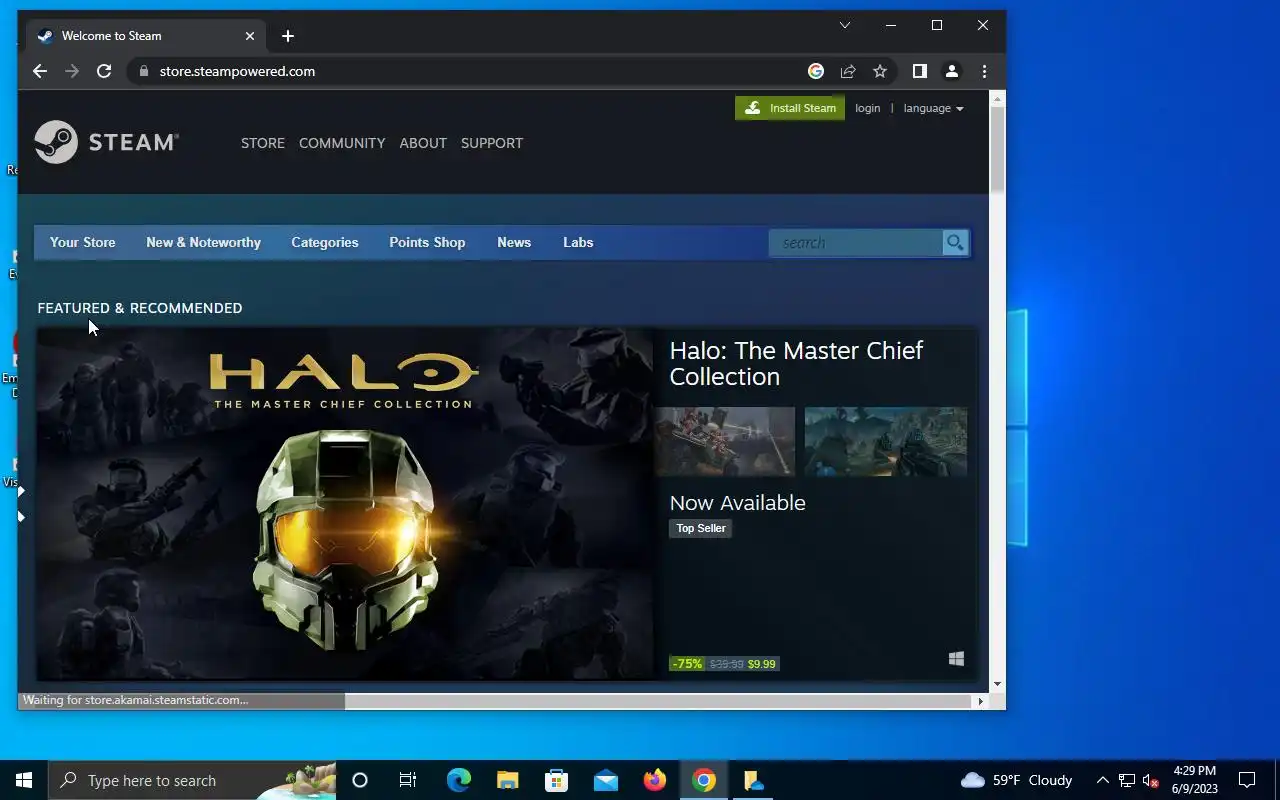Image resolution: width=1280 pixels, height=800 pixels.
Task: Click the Windows platform icon on the Halo capsule
Action: point(956,658)
